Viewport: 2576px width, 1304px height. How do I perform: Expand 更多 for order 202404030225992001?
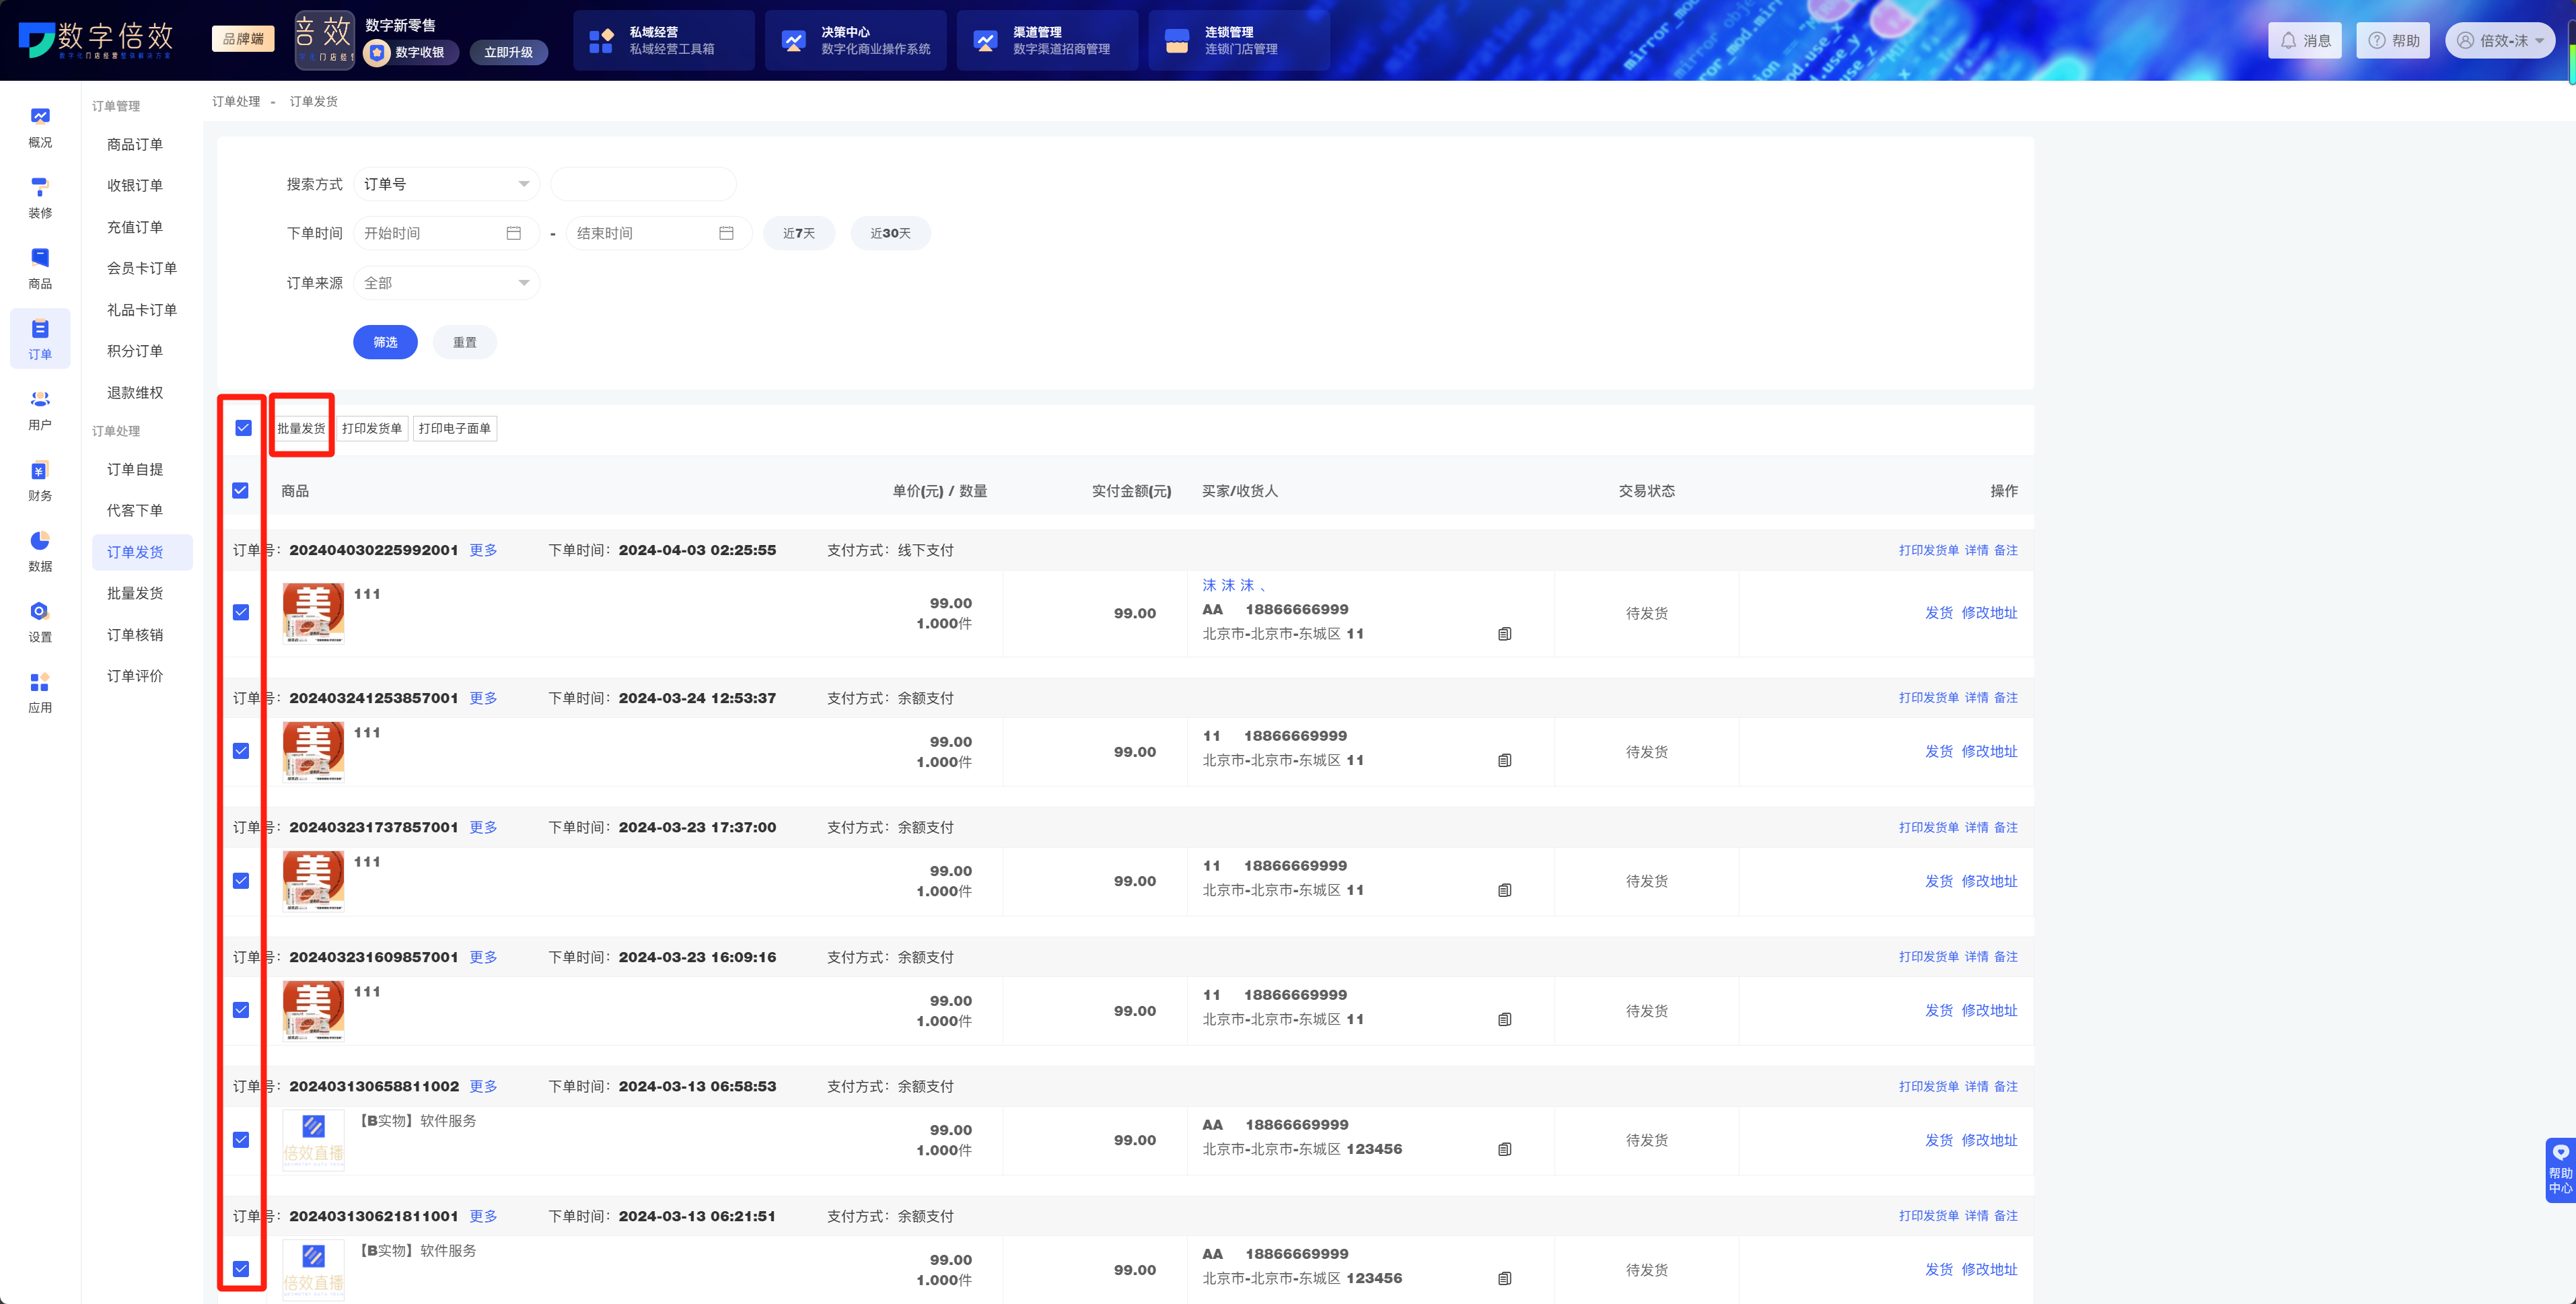(x=483, y=550)
